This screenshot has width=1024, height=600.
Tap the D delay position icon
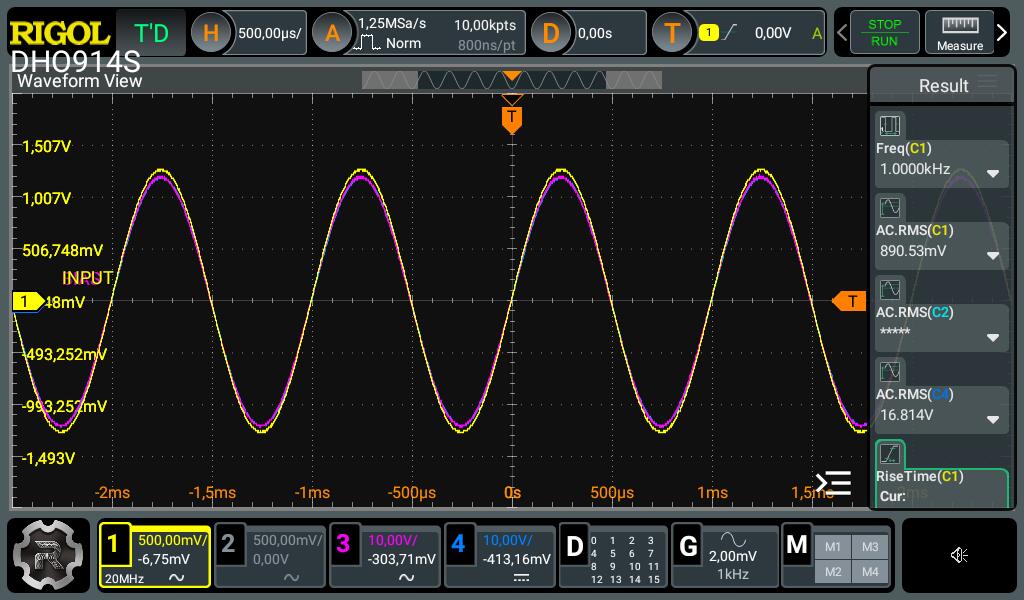click(x=551, y=33)
